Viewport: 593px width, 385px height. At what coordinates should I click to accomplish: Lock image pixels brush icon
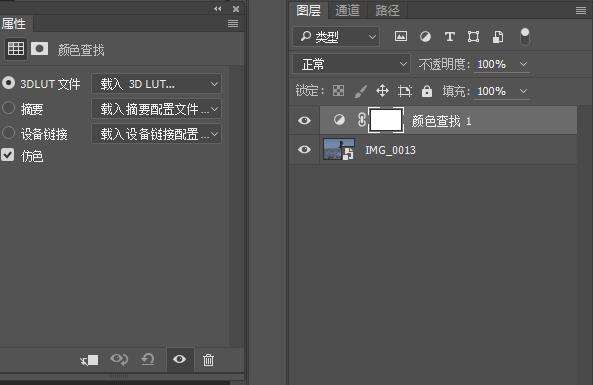click(x=360, y=91)
